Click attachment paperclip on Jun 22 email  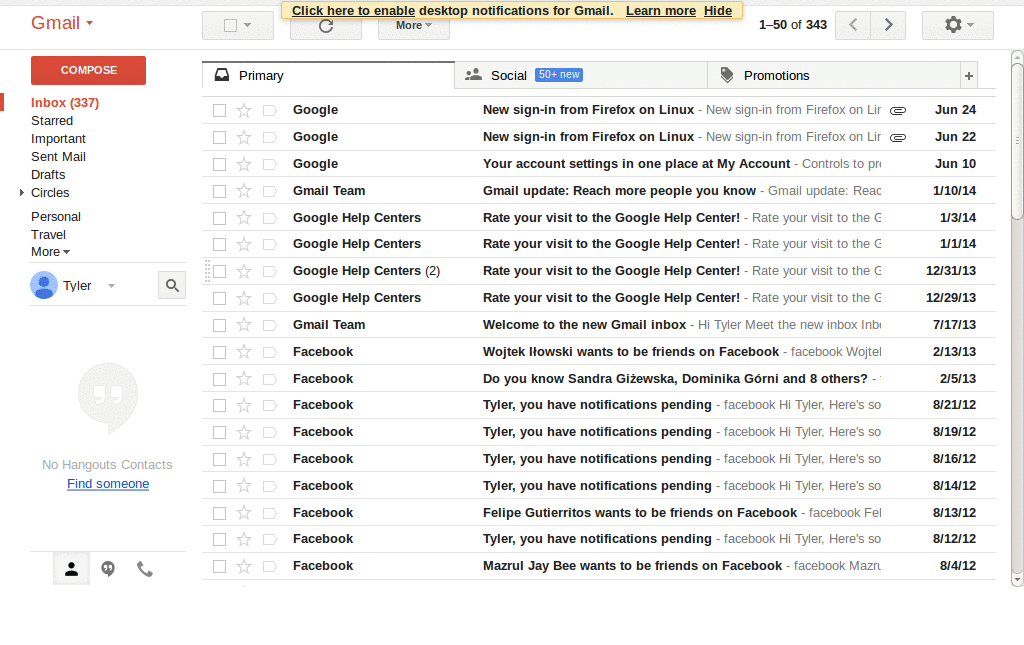(898, 138)
